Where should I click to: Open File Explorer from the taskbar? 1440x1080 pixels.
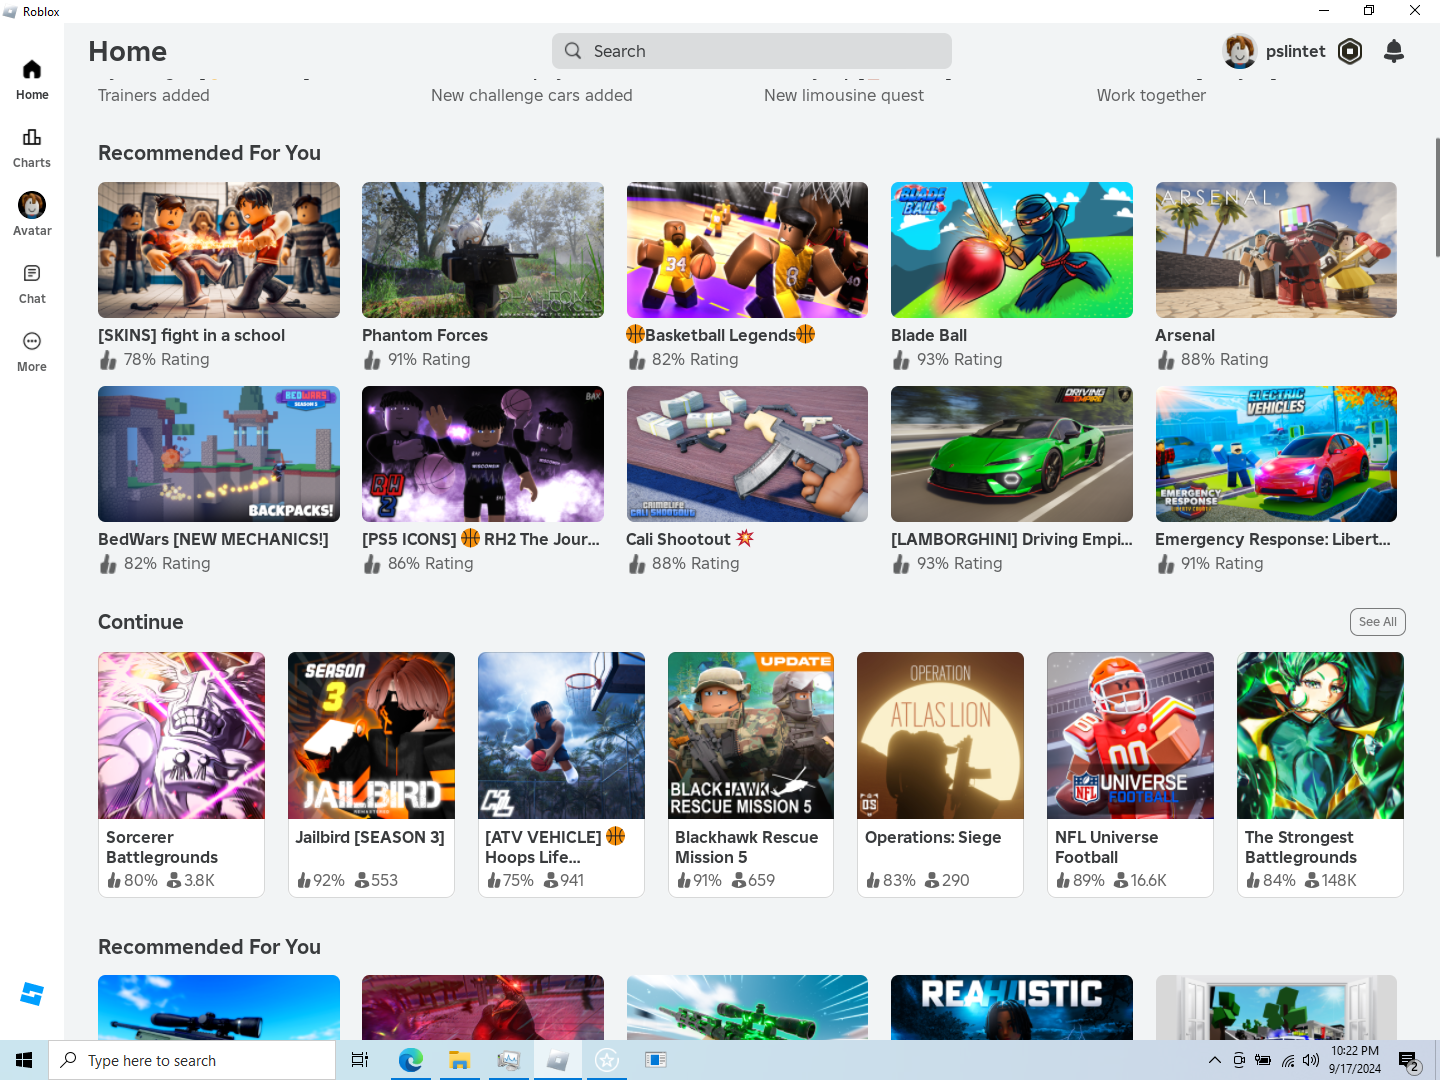coord(459,1060)
